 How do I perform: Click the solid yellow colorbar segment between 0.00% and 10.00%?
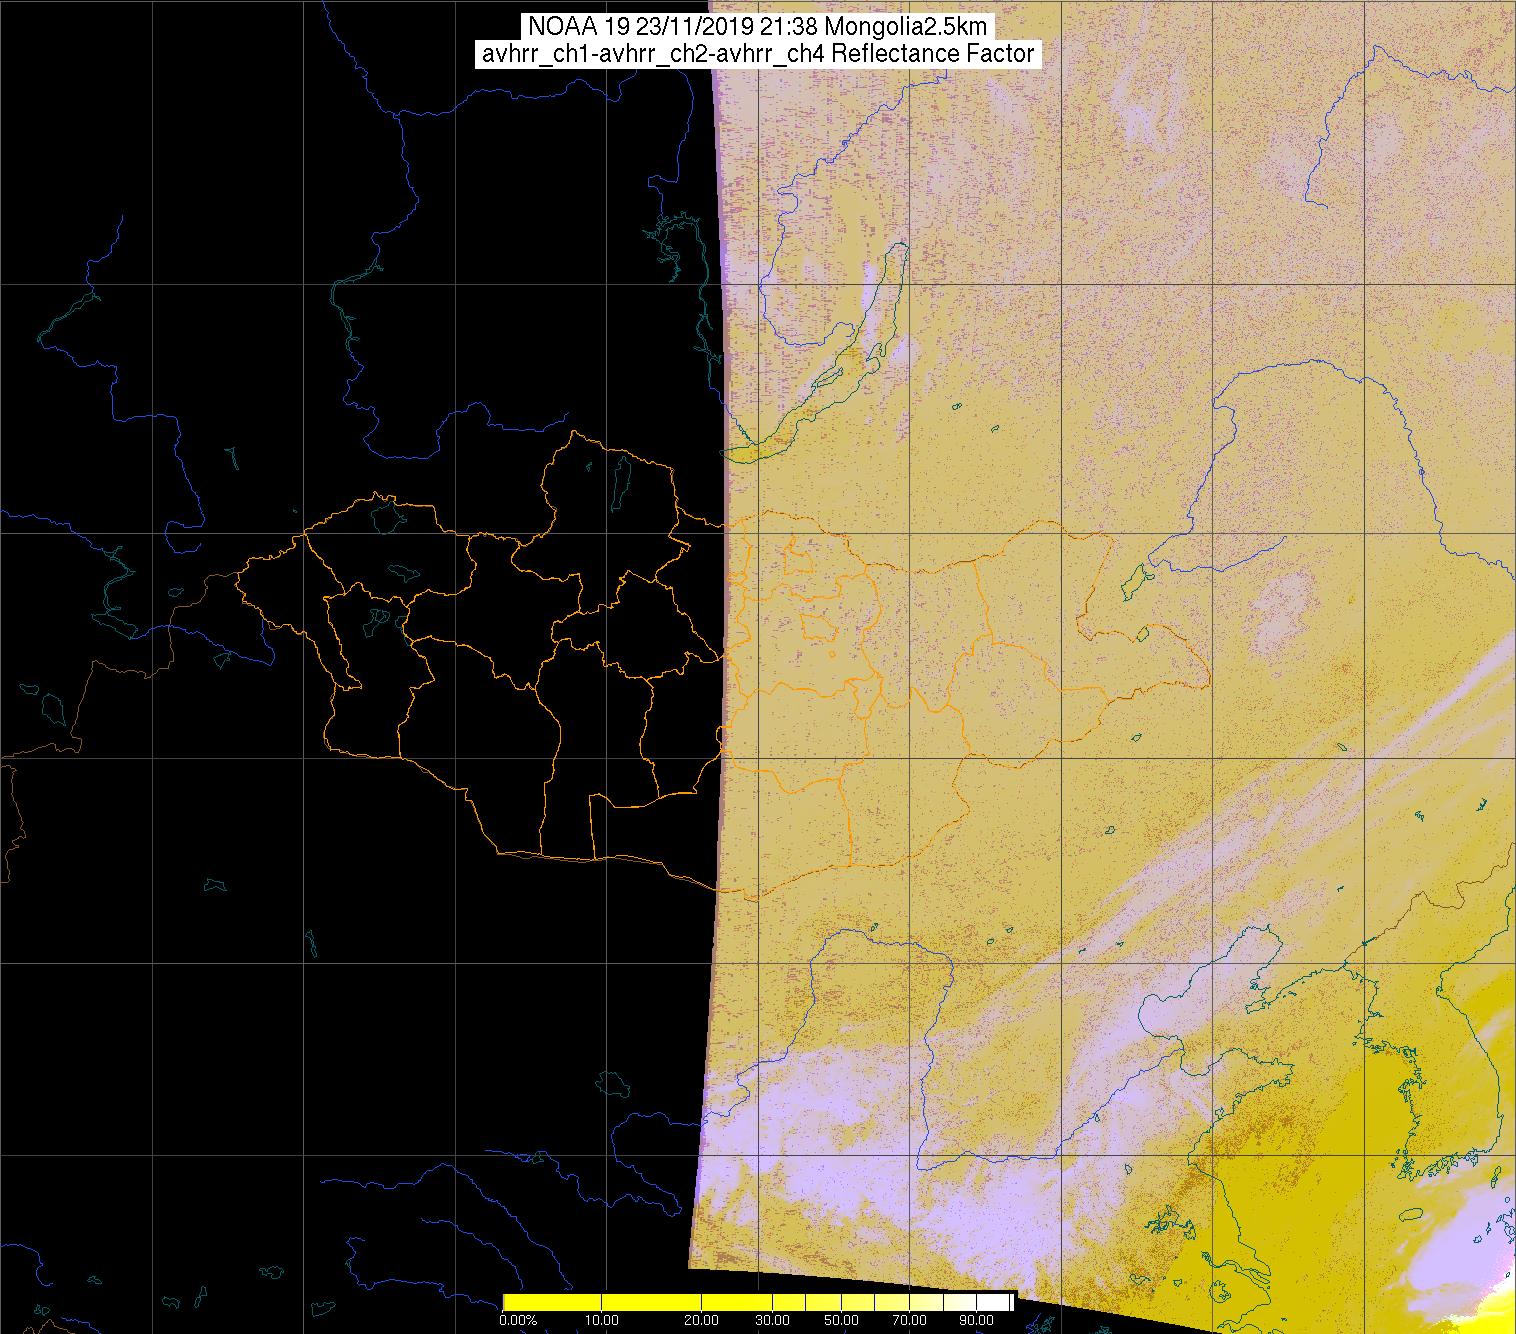552,1301
